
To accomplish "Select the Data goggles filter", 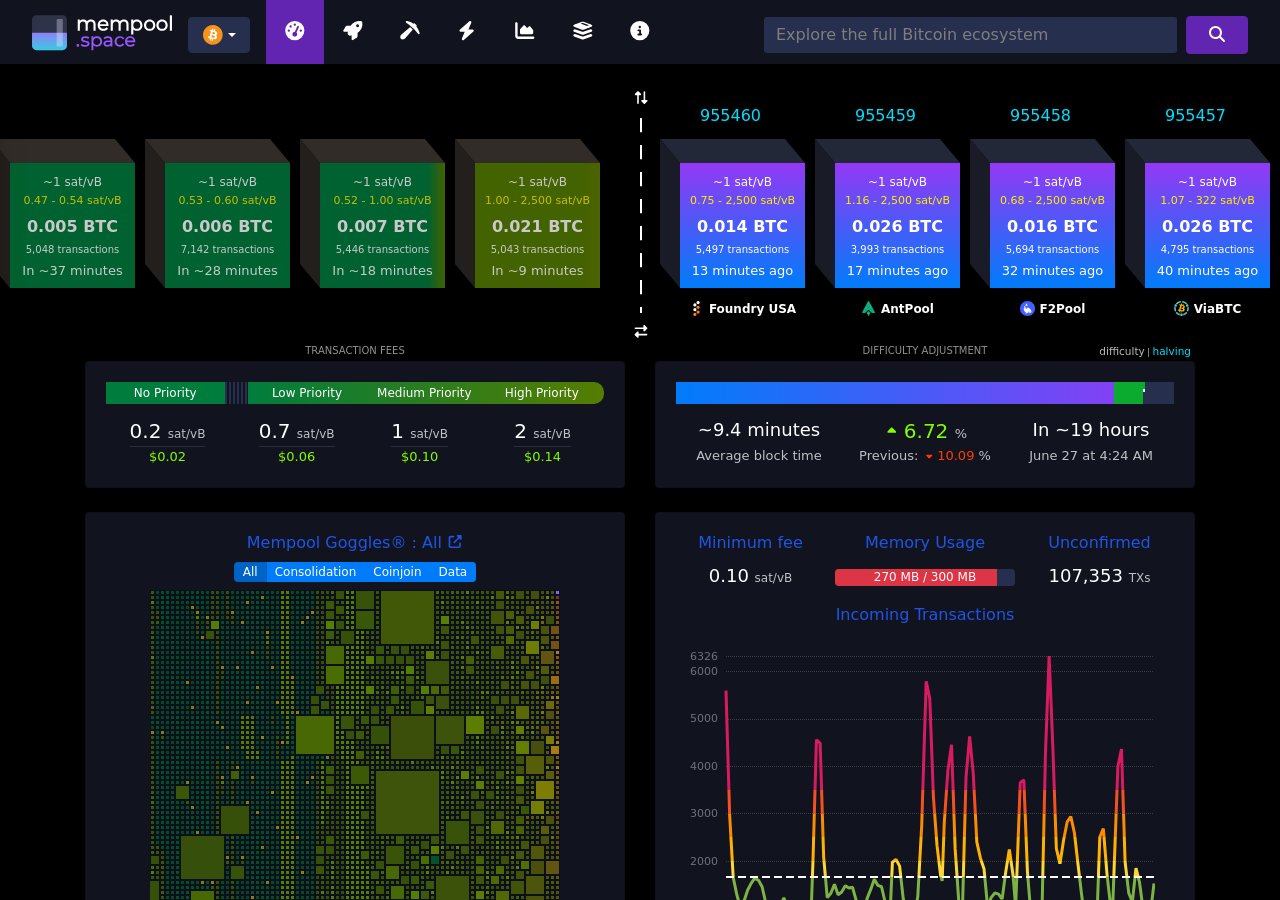I will coord(453,572).
